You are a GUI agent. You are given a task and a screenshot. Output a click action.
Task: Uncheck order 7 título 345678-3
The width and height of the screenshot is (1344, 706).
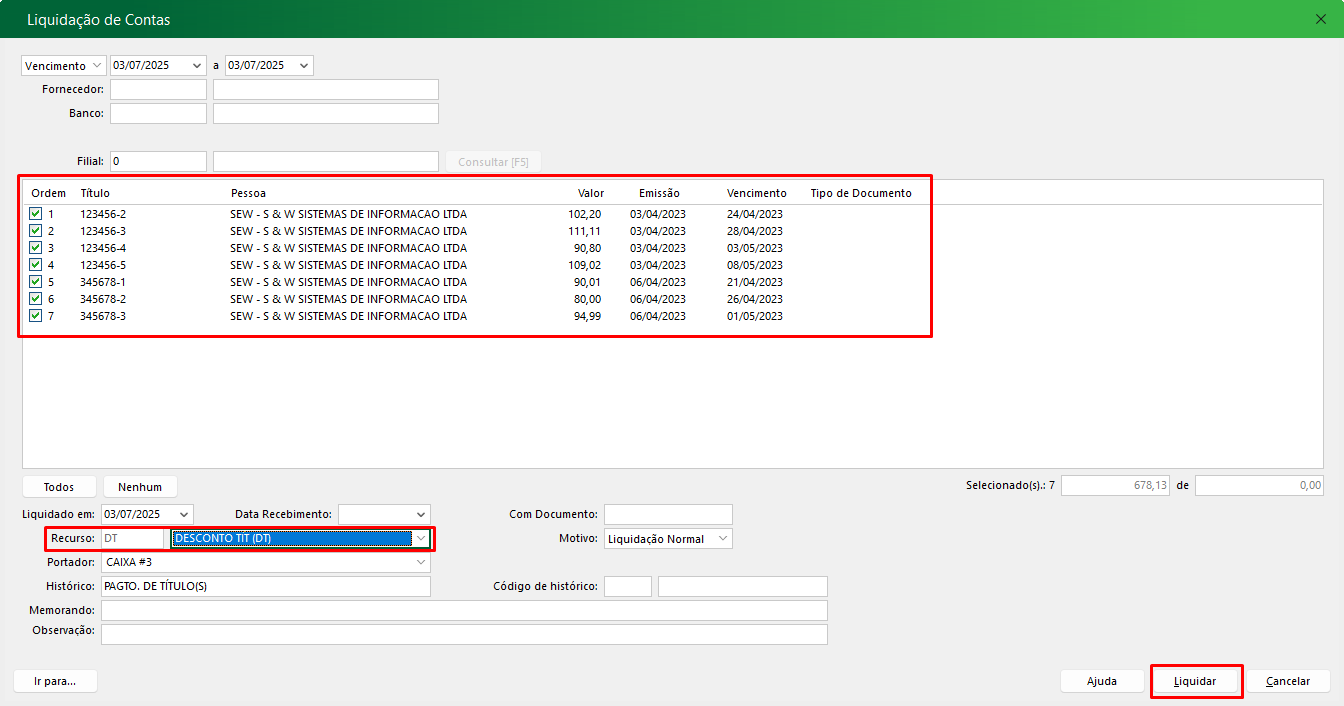tap(36, 316)
